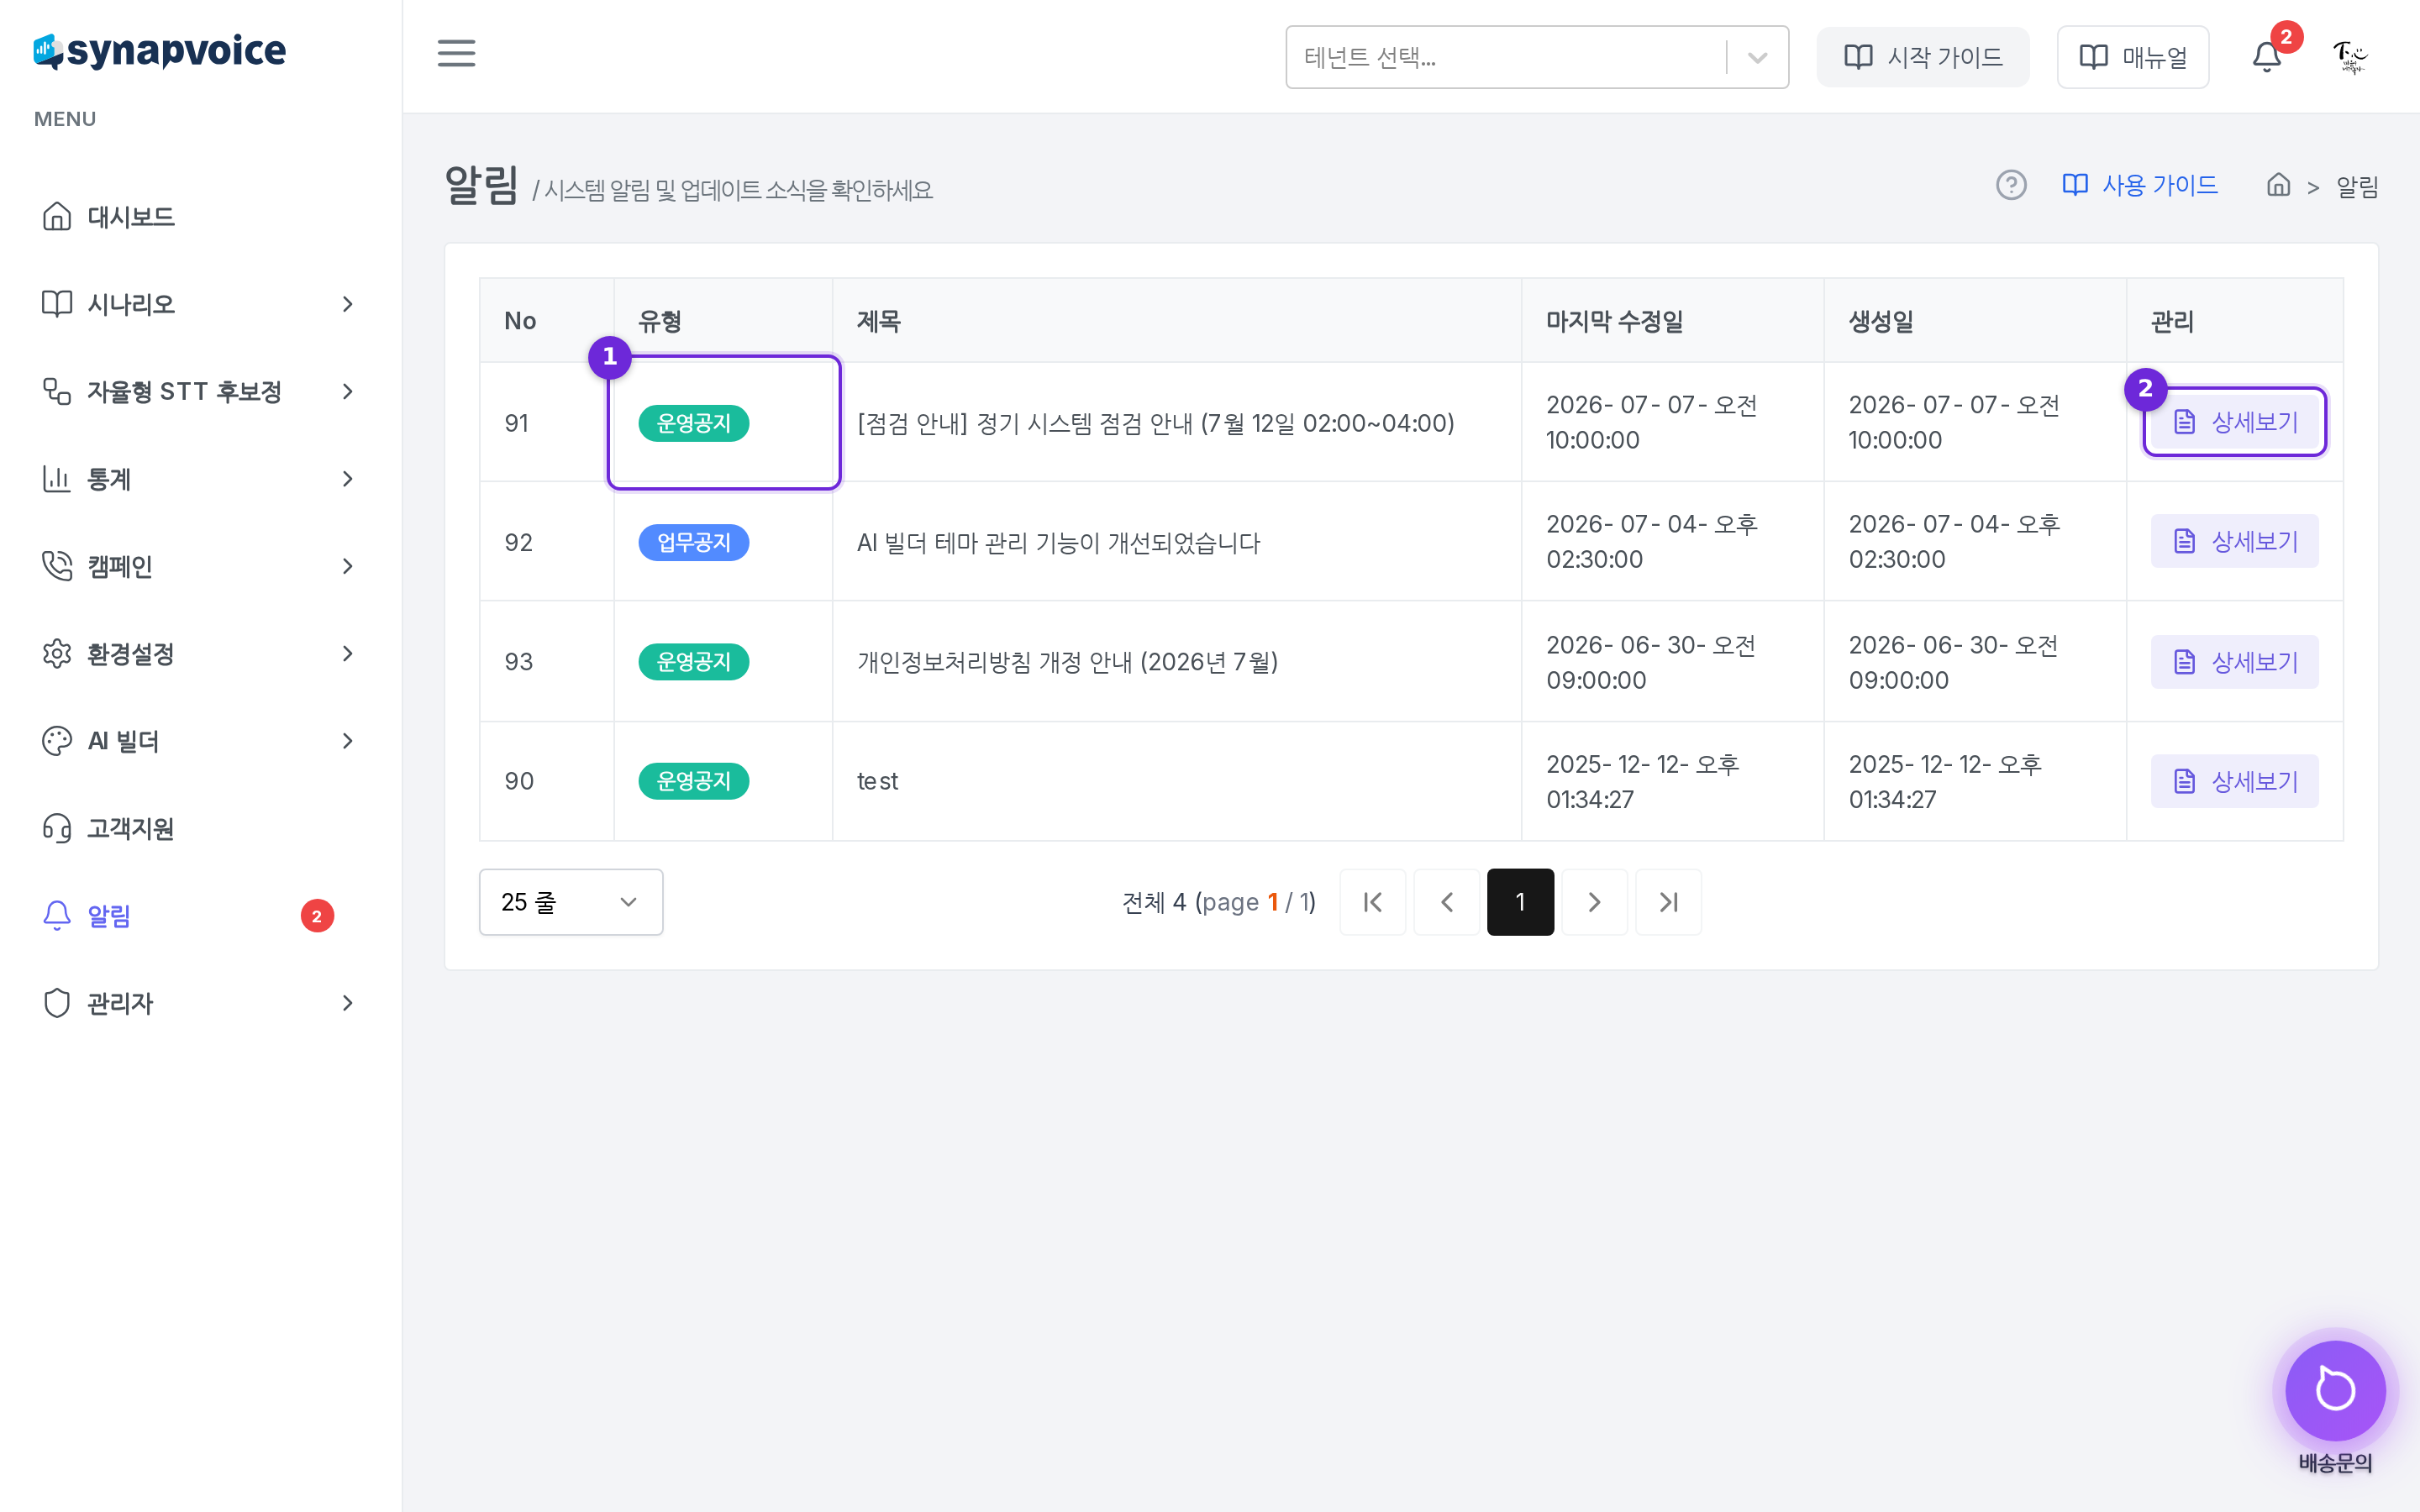Expand the 통계 chevron
The height and width of the screenshot is (1512, 2420).
[347, 479]
